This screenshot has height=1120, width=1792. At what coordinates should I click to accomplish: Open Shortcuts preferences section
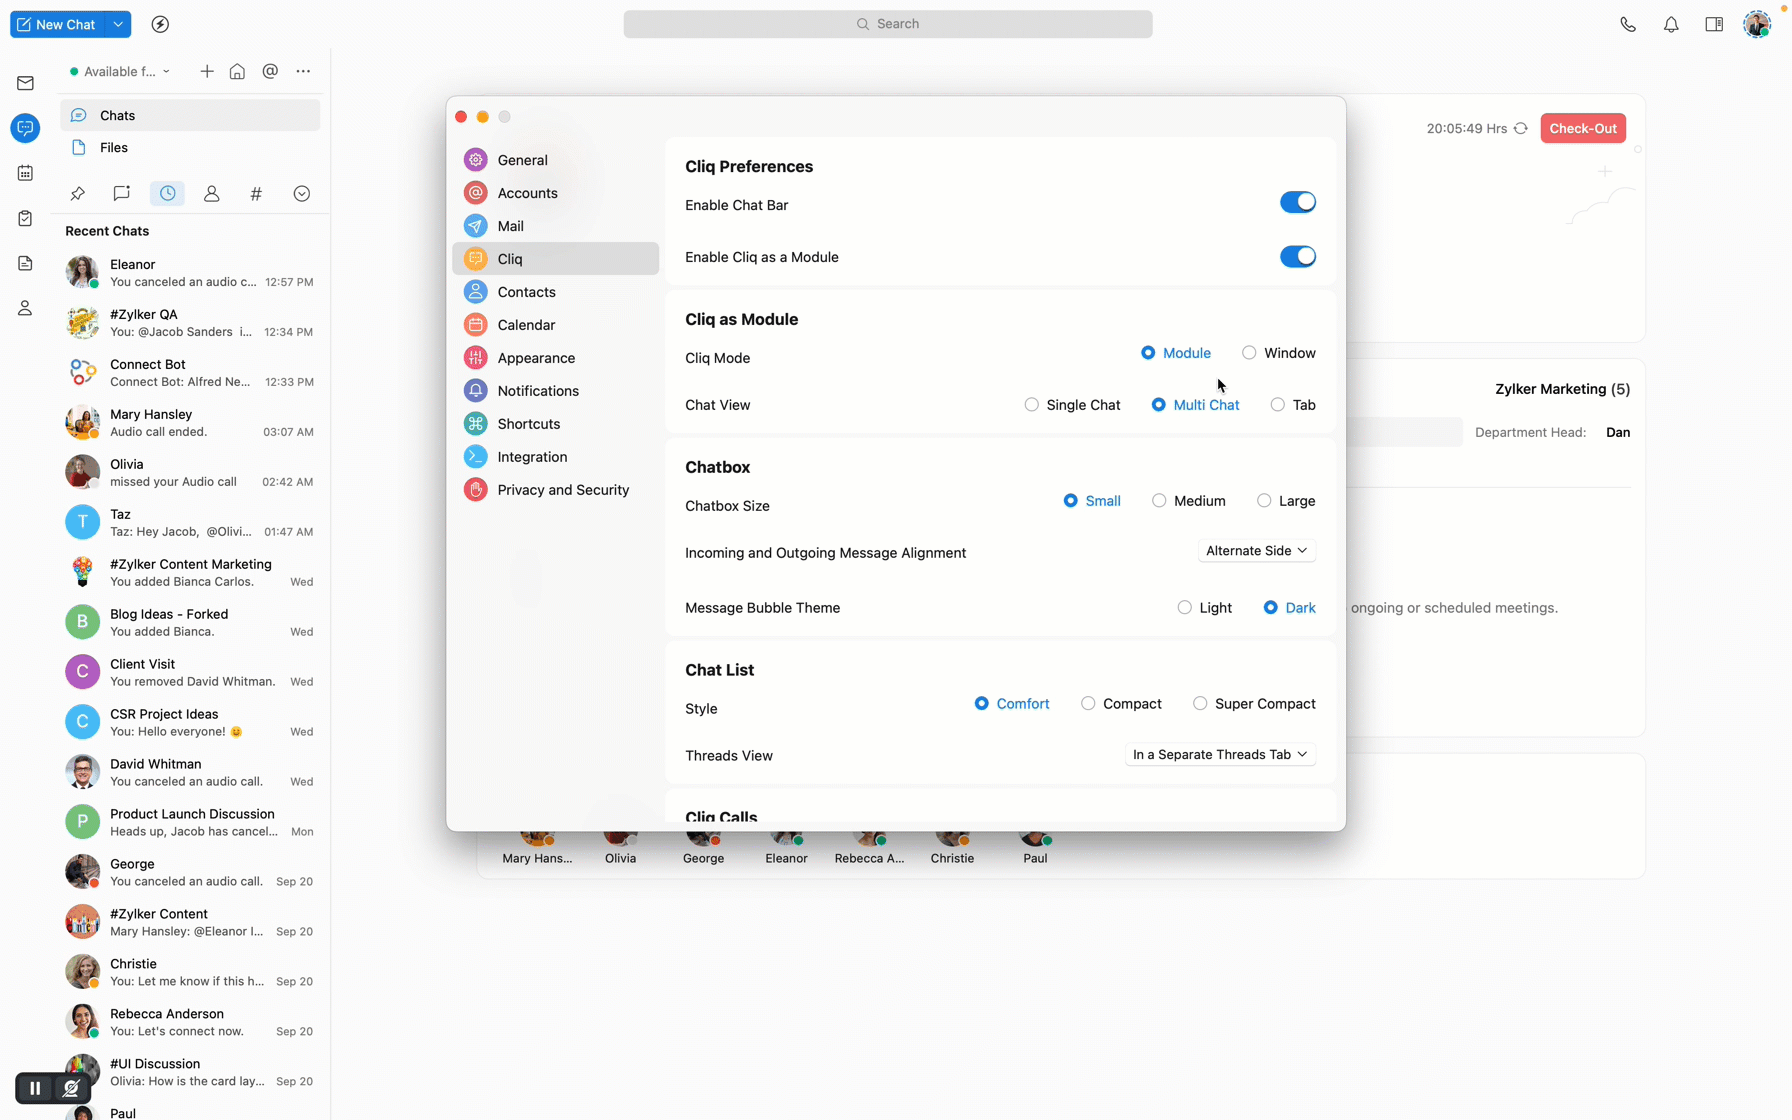pyautogui.click(x=555, y=424)
